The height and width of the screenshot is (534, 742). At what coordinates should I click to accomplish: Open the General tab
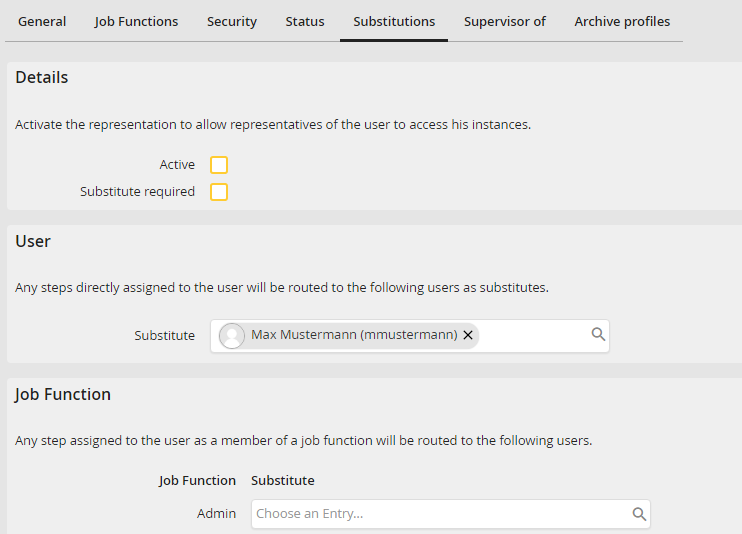point(42,22)
